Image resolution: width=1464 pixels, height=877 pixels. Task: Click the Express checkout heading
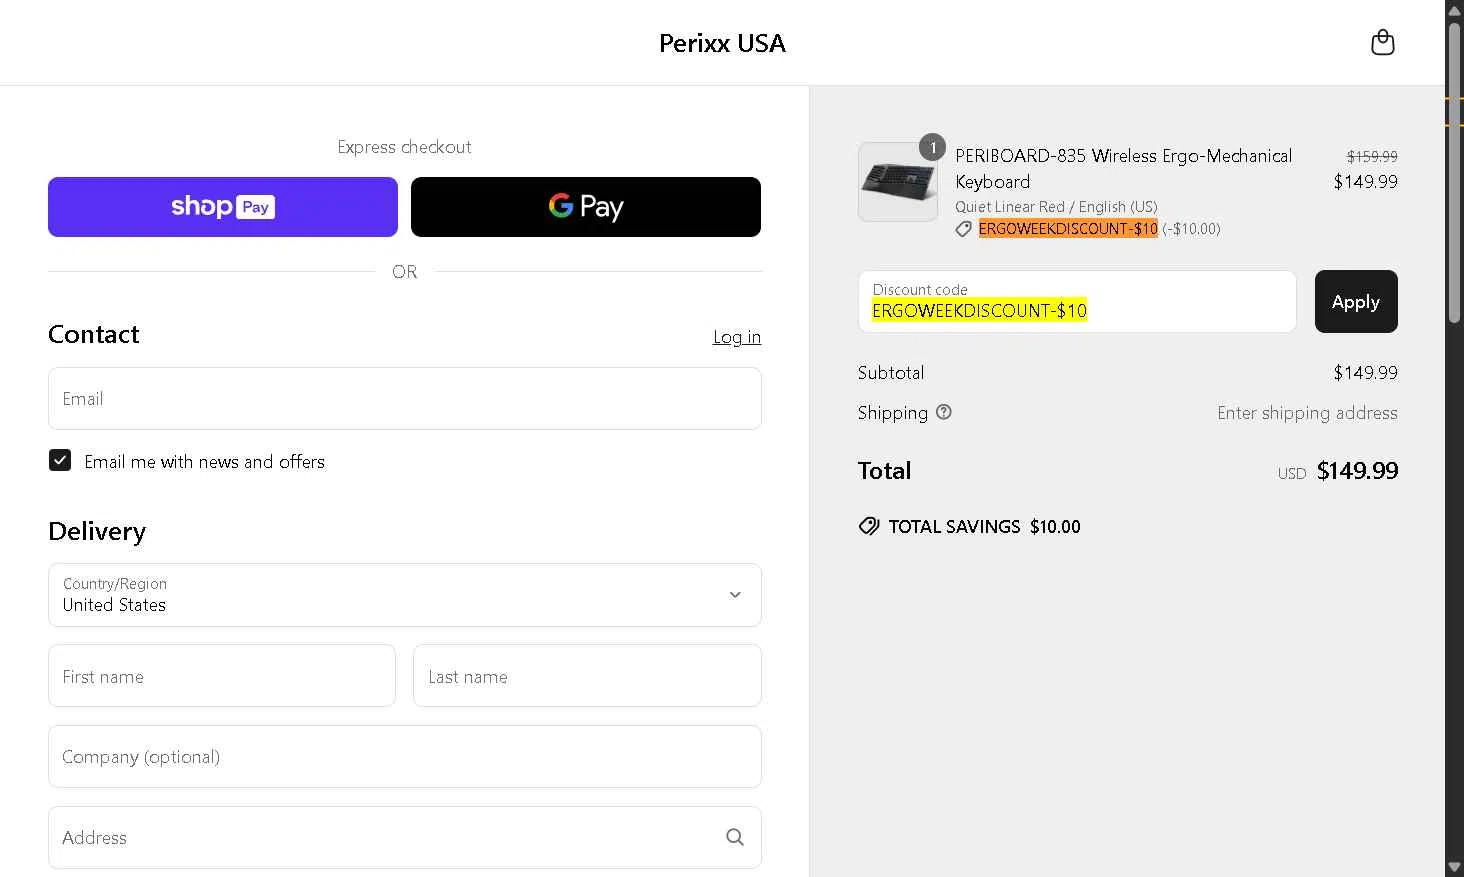point(404,147)
